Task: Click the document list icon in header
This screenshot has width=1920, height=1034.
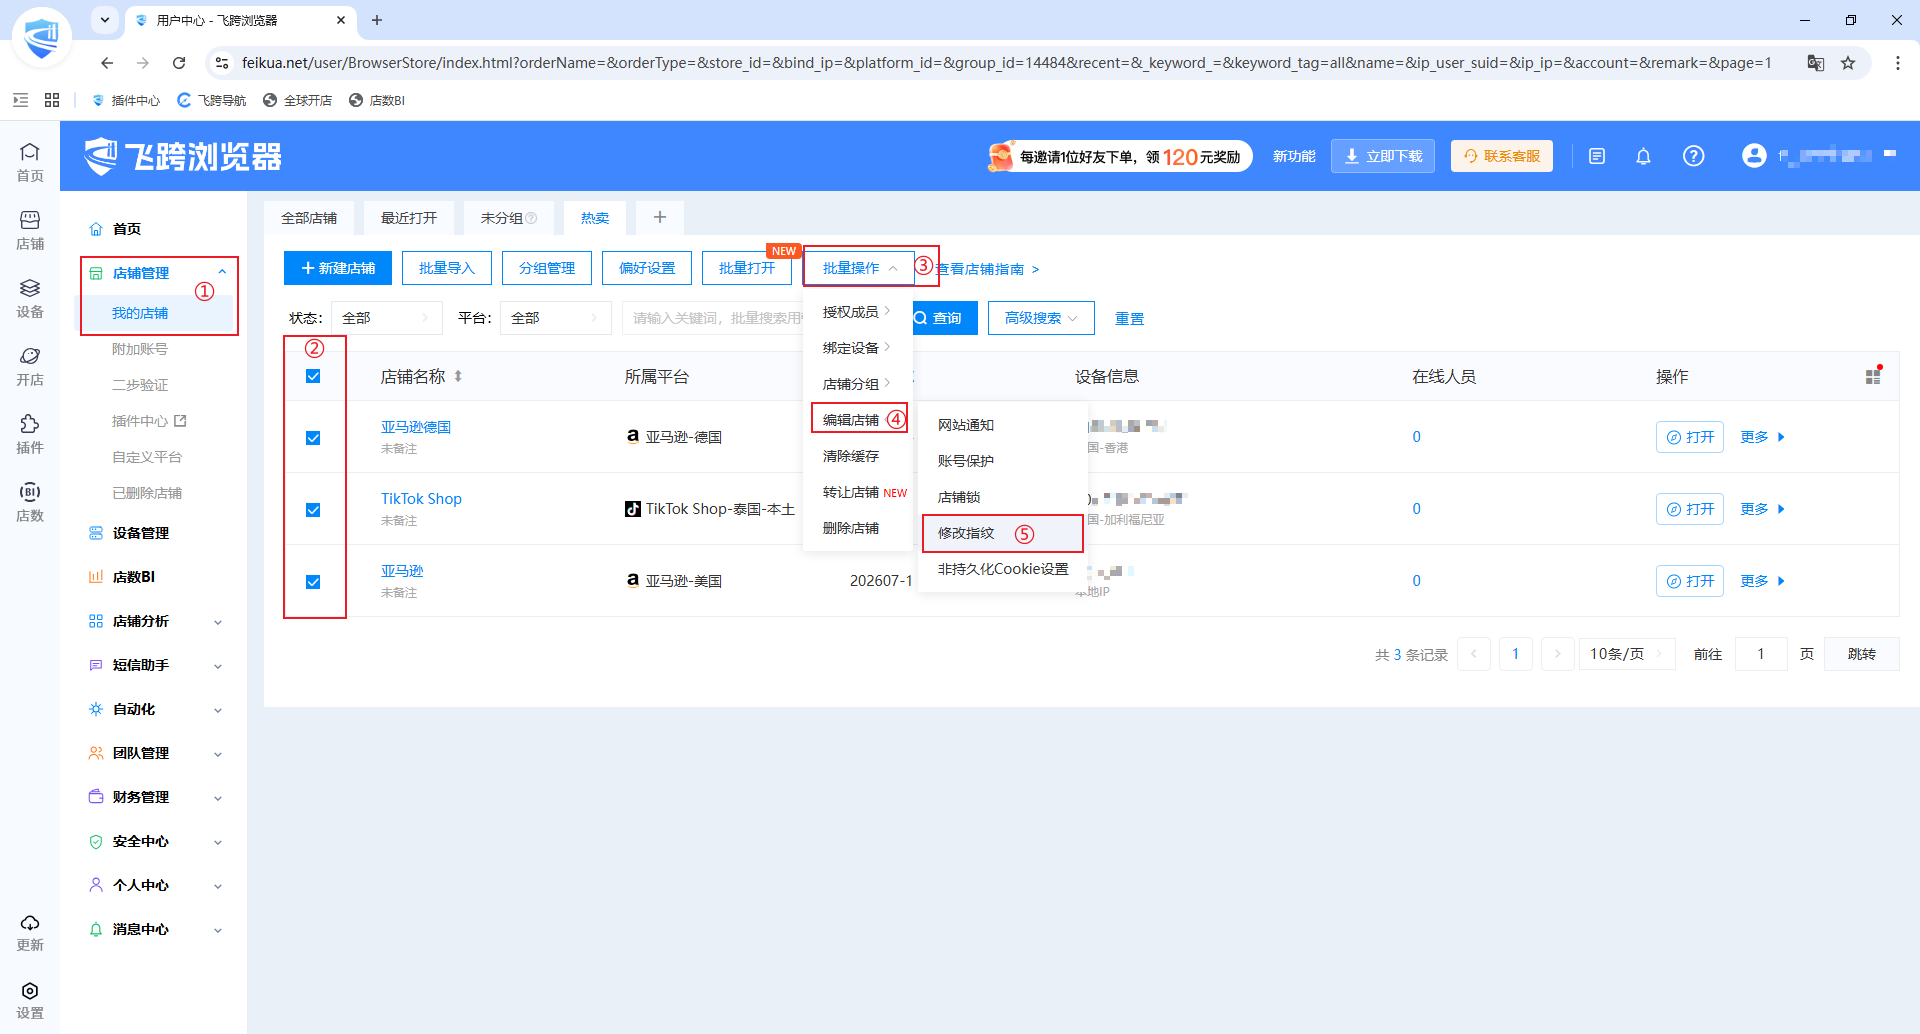Action: tap(1597, 156)
